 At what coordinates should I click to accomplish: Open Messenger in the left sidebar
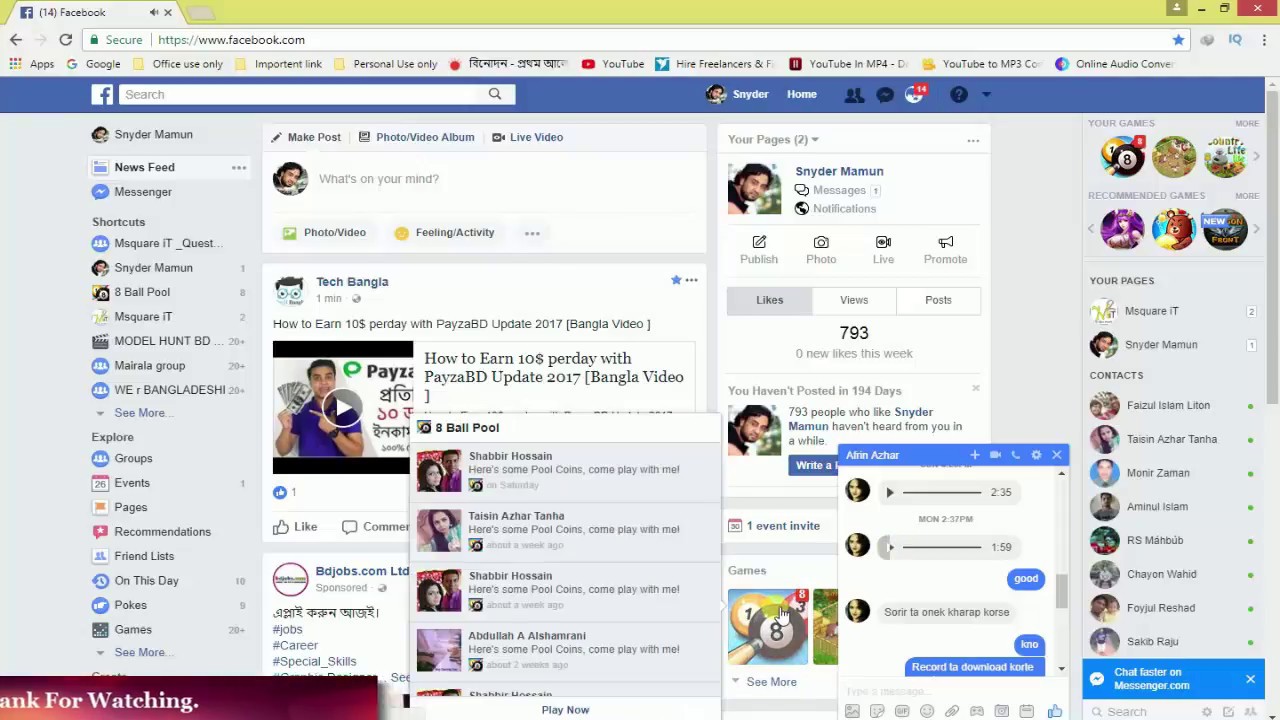click(143, 192)
